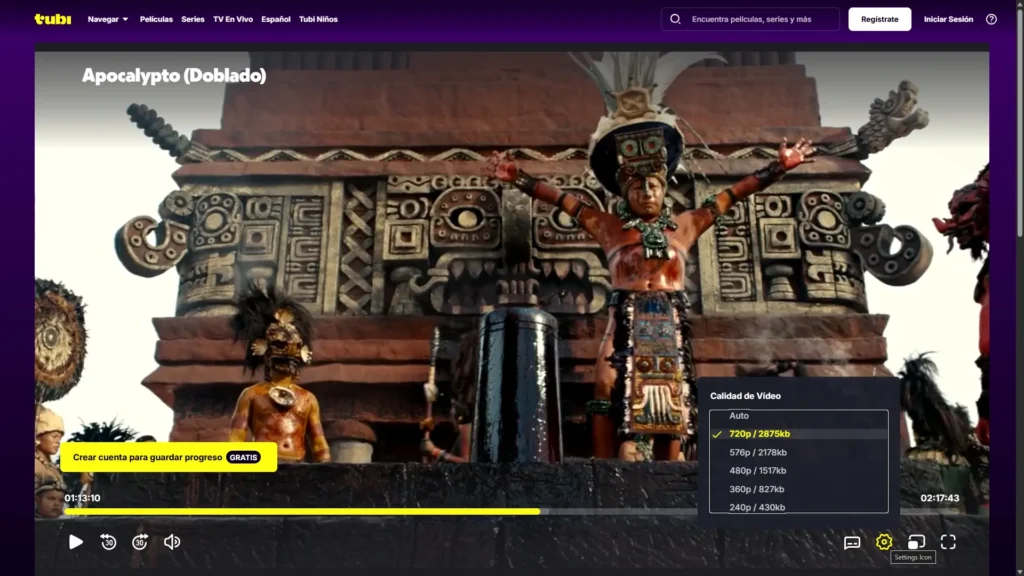Mute the video volume

coord(172,542)
